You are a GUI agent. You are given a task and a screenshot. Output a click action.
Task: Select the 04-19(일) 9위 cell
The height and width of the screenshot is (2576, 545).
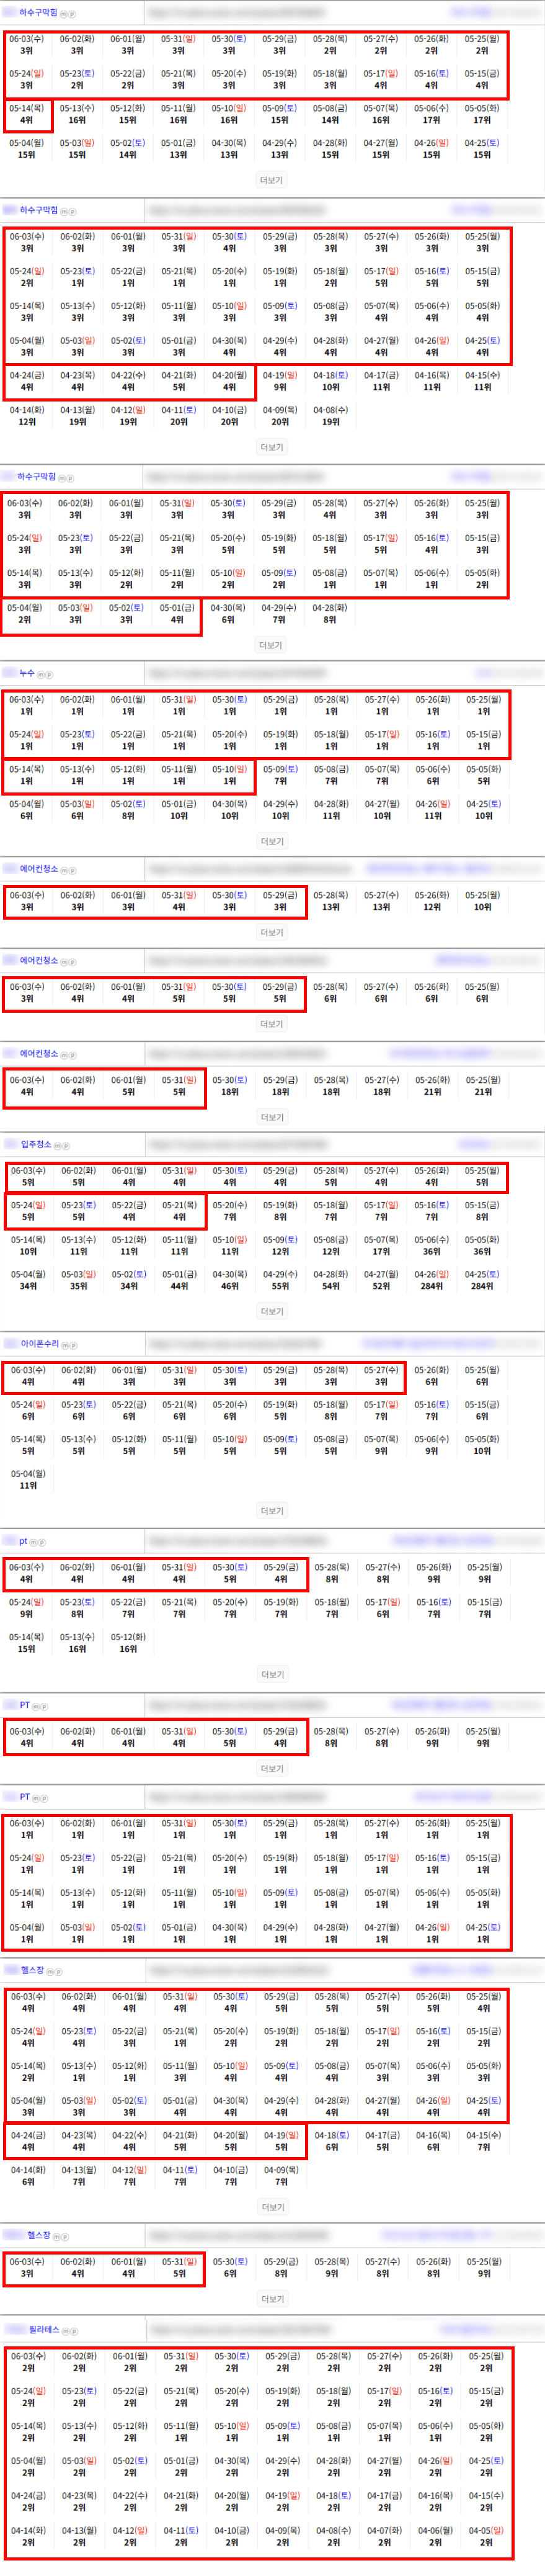(280, 381)
